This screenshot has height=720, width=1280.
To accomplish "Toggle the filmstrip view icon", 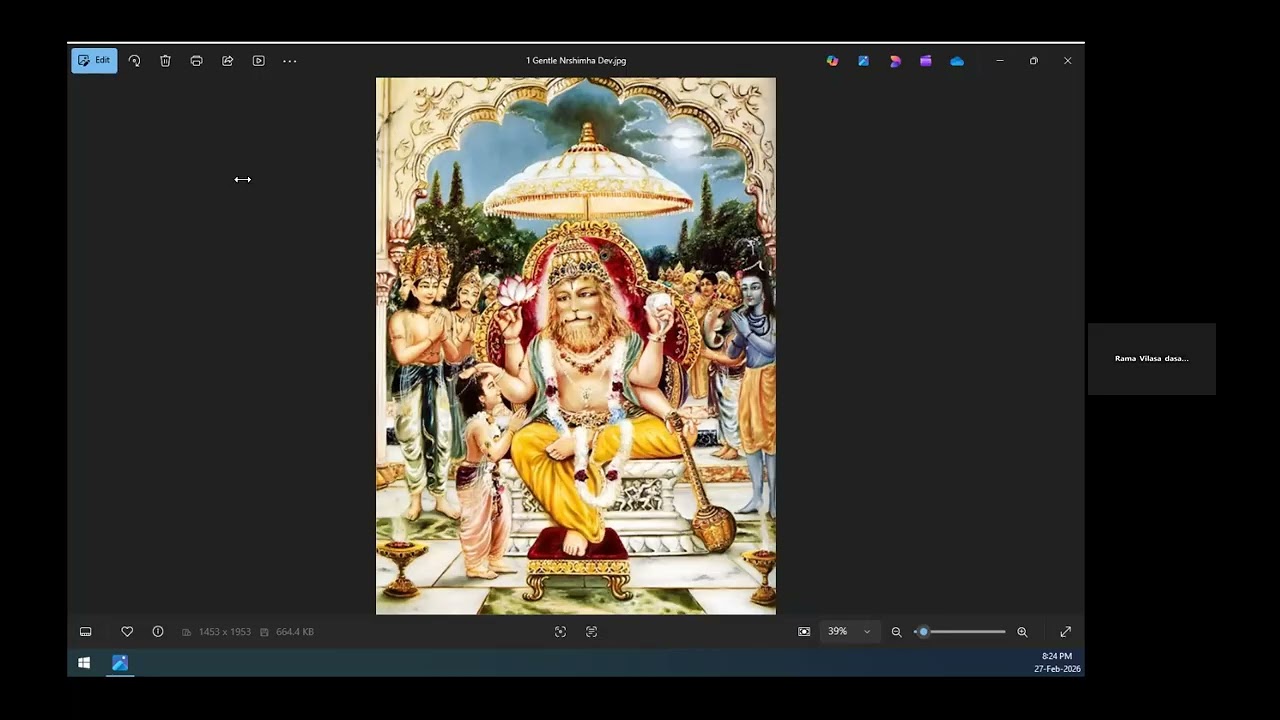I will click(86, 632).
